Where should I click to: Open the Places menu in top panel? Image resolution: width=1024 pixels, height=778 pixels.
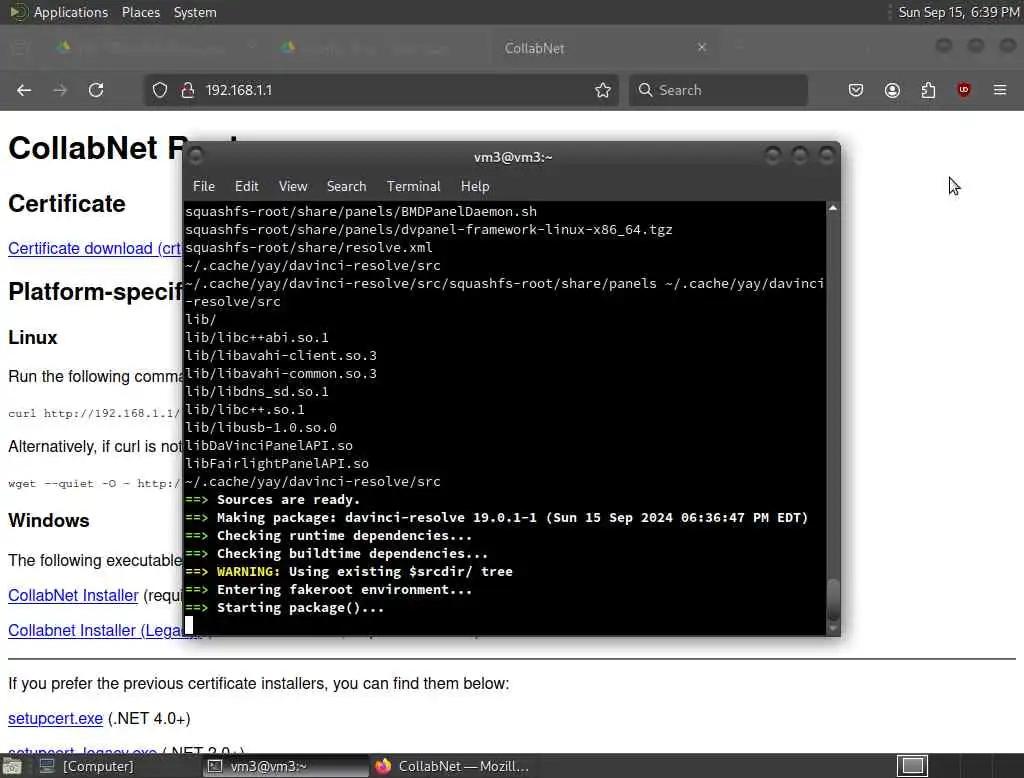coord(140,12)
